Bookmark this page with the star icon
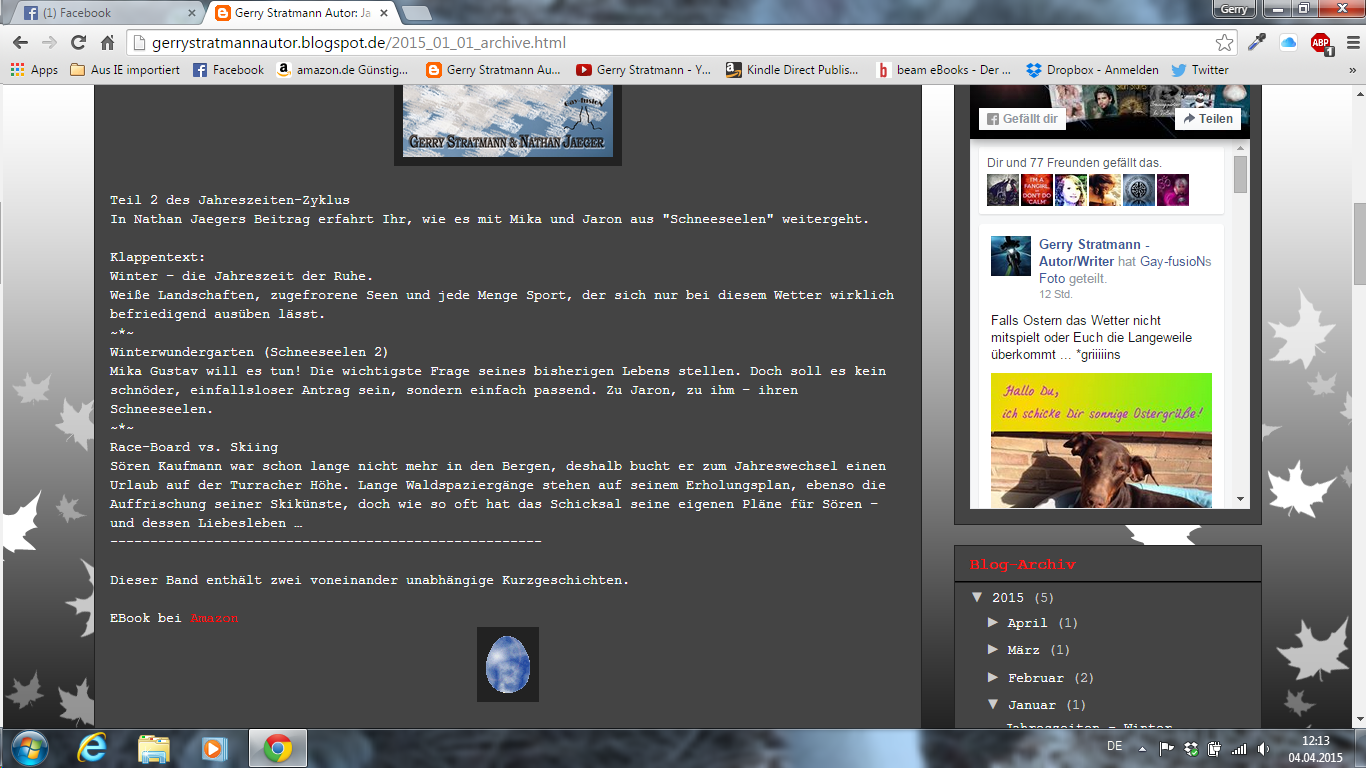This screenshot has width=1366, height=768. (1224, 43)
